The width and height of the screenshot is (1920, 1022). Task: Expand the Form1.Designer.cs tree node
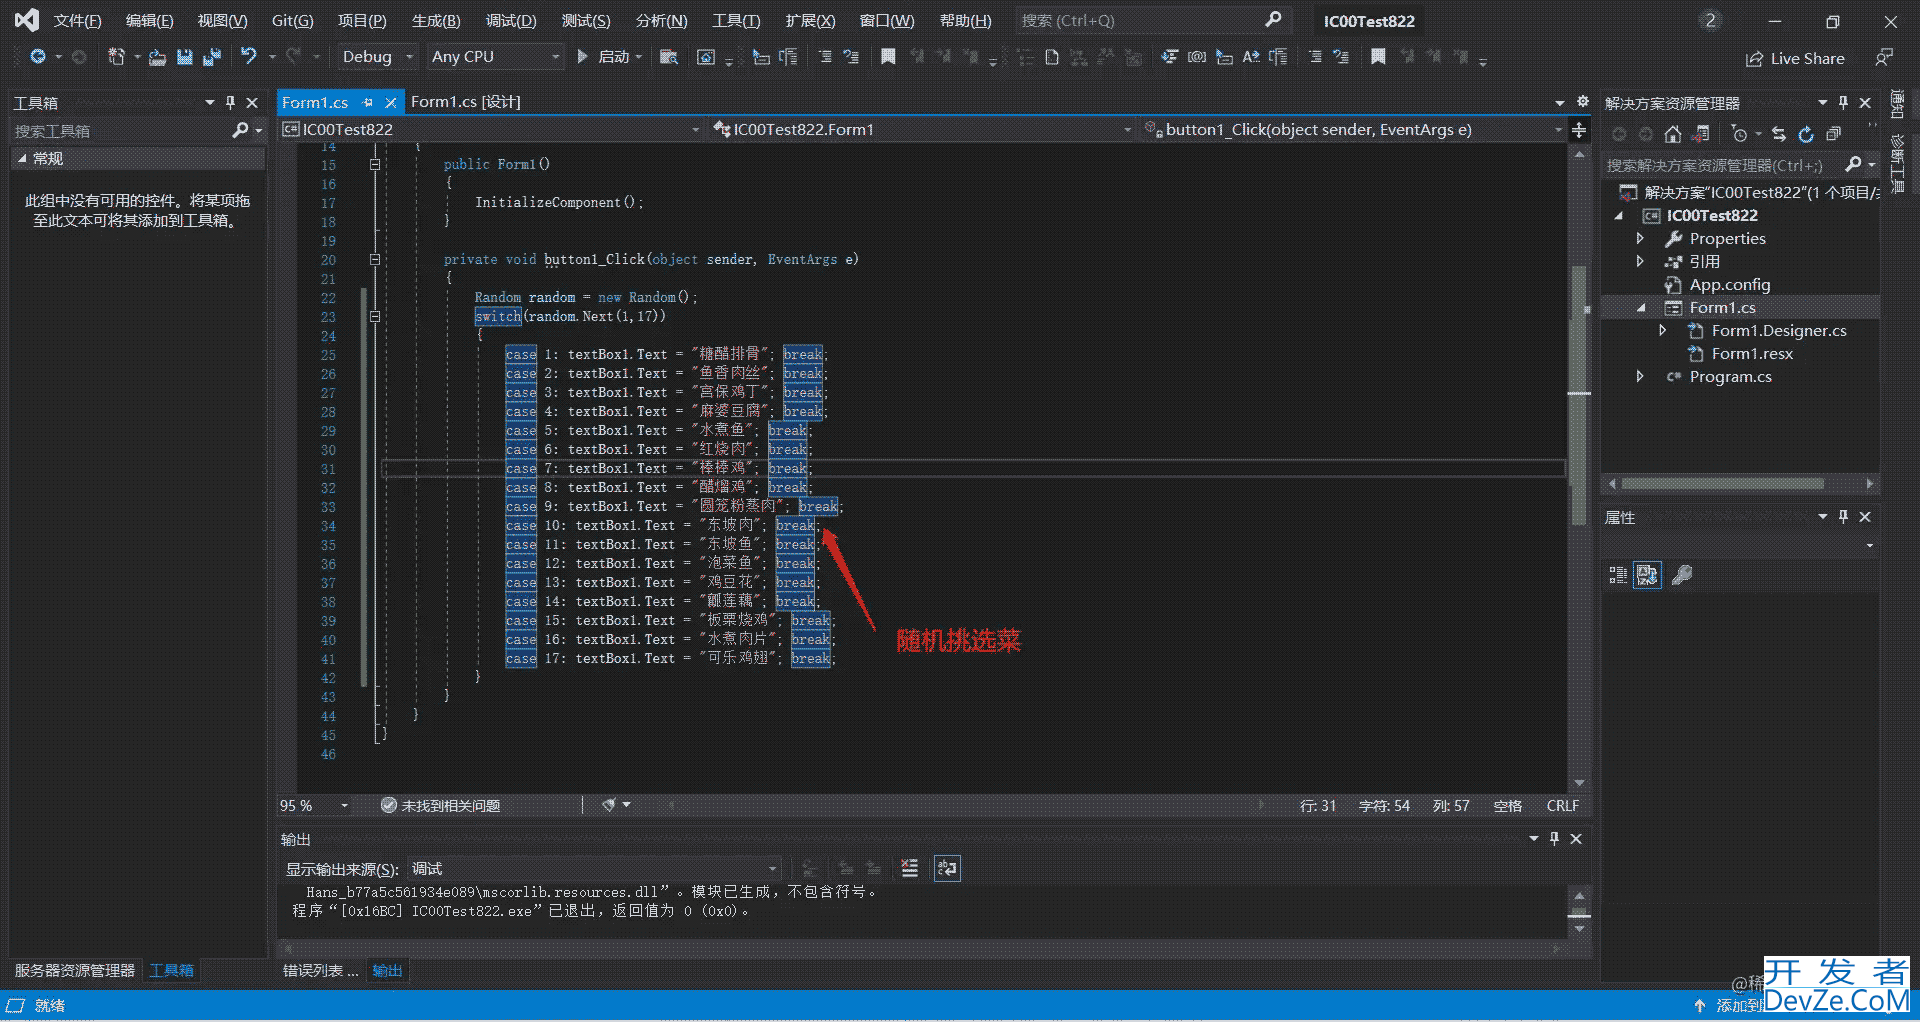1663,330
